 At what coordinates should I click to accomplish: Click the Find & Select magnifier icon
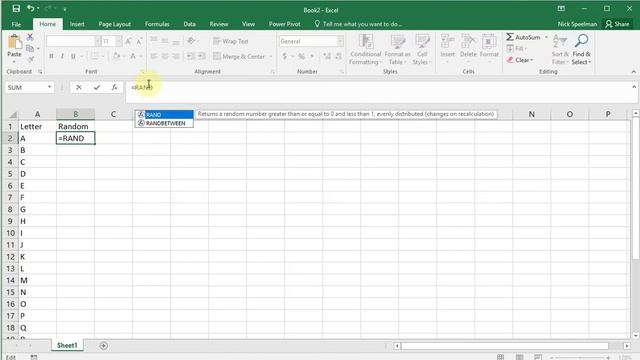[582, 41]
